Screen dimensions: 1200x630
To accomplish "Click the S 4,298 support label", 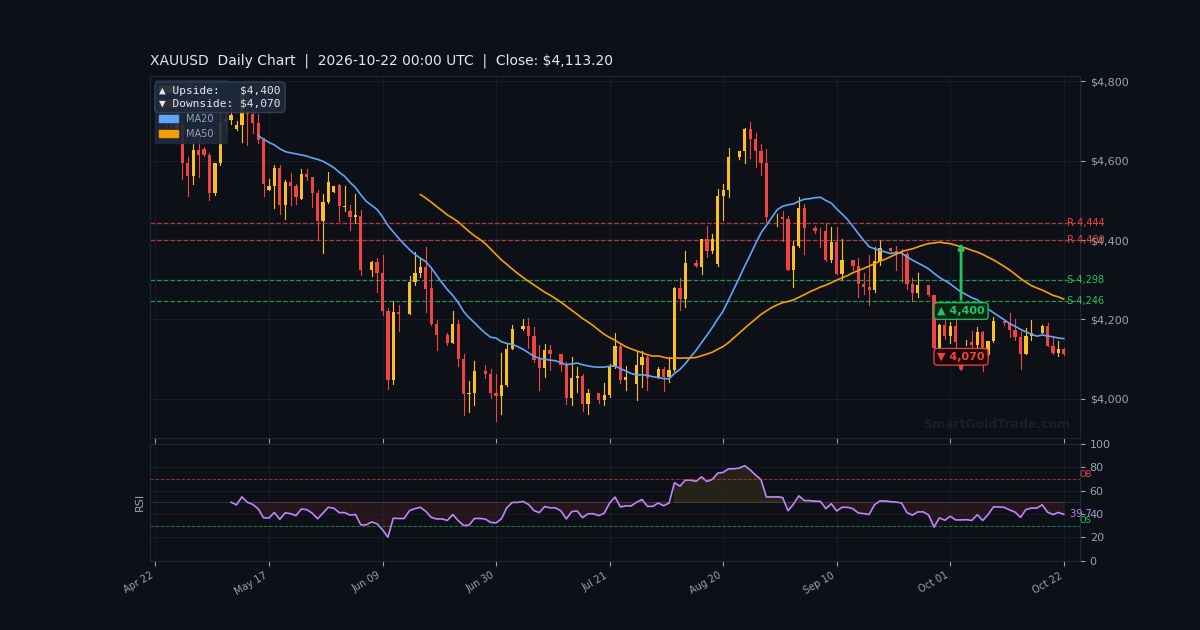I will pyautogui.click(x=1085, y=280).
